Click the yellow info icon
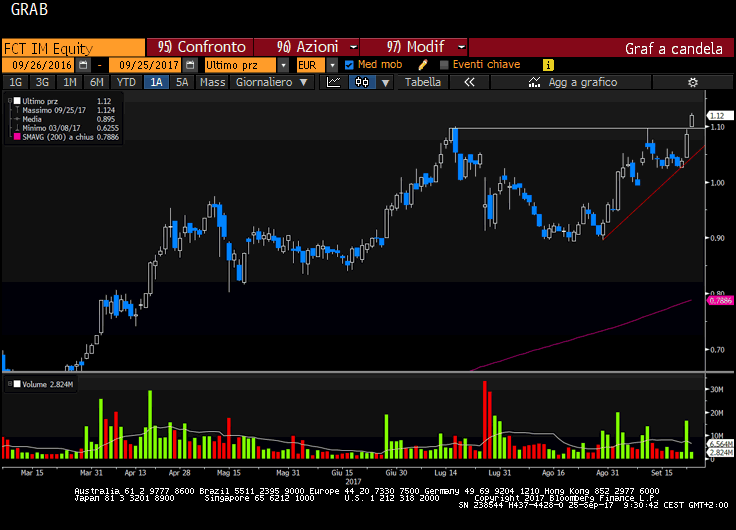This screenshot has height=530, width=736. click(548, 65)
